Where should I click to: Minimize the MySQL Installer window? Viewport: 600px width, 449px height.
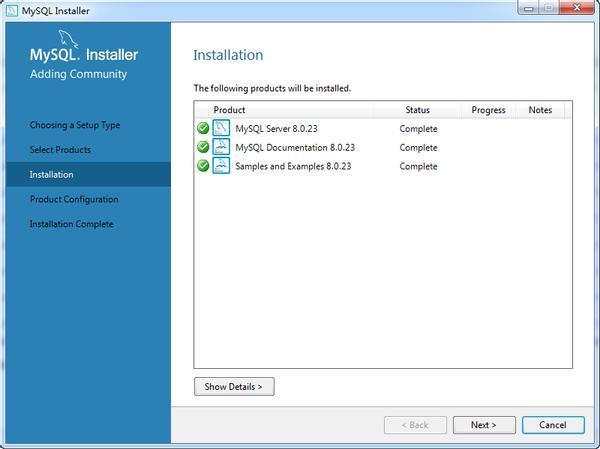tap(529, 8)
